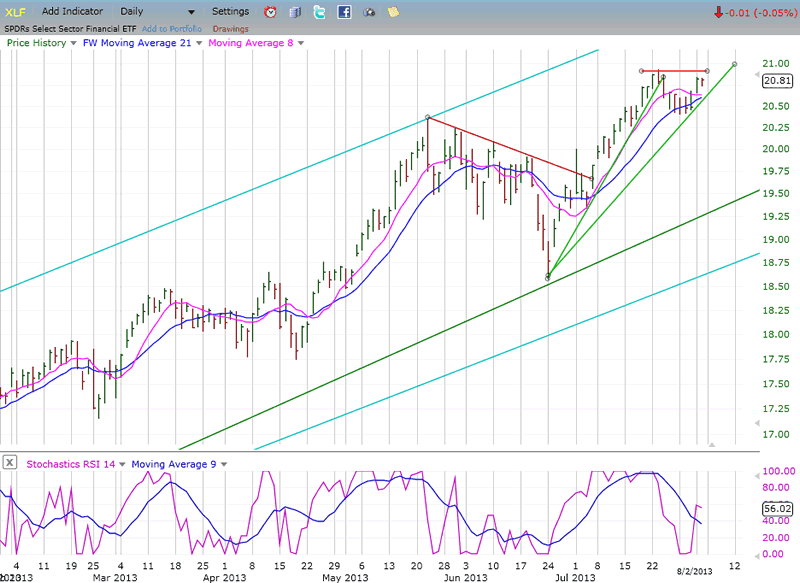Select the green trendline endpoint near 21.00
The width and height of the screenshot is (800, 583).
pos(735,64)
